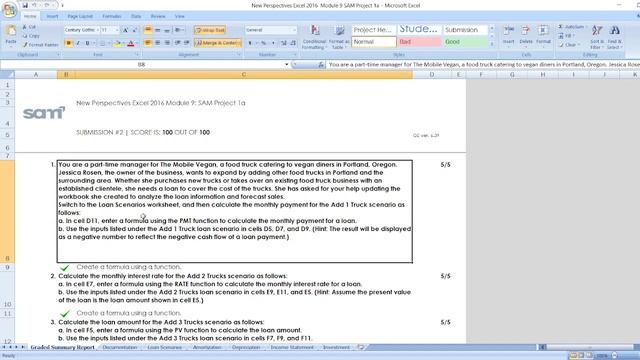The width and height of the screenshot is (640, 360).
Task: Apply the Normal cell style
Action: pos(373,42)
